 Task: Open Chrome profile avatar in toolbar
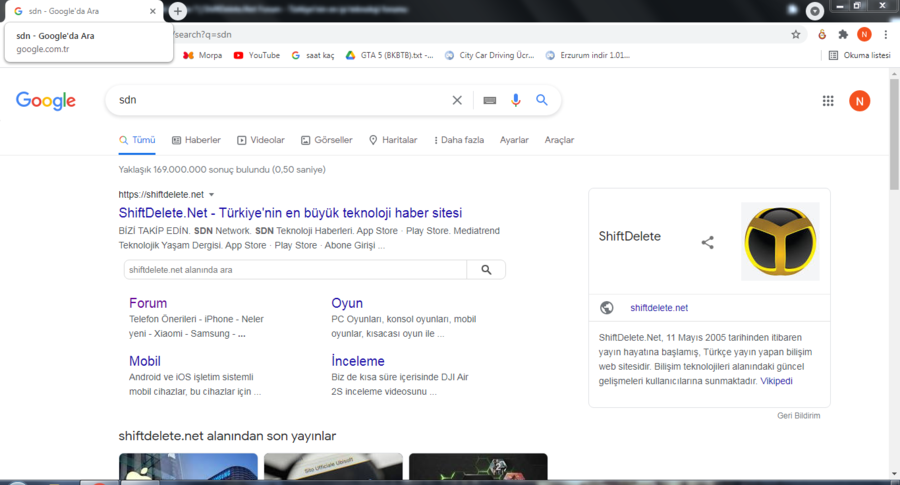(x=864, y=34)
